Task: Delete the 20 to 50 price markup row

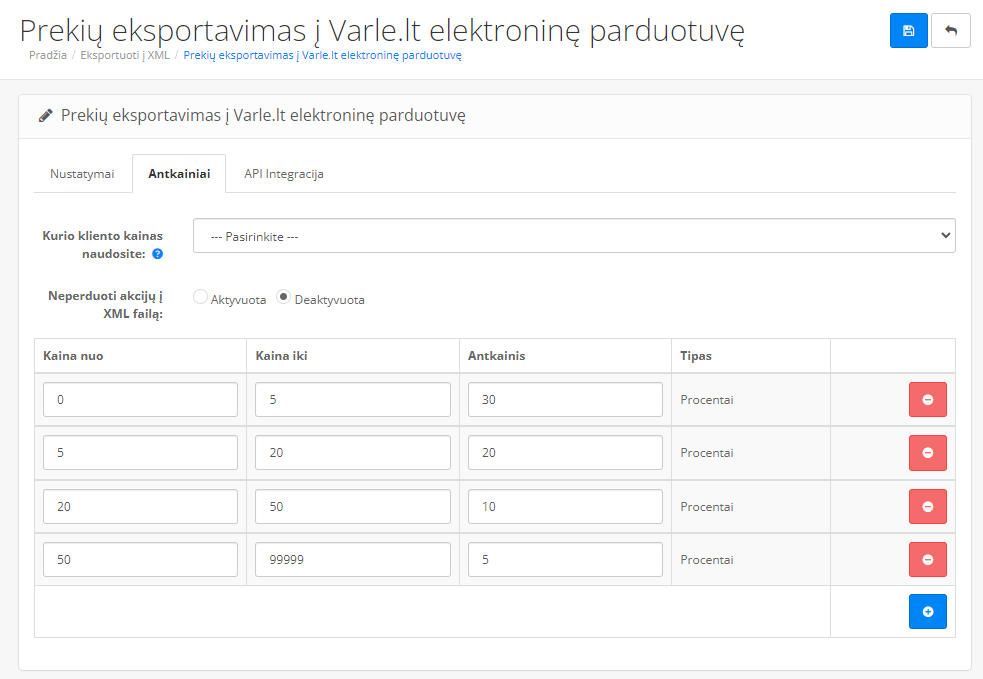Action: pos(927,507)
